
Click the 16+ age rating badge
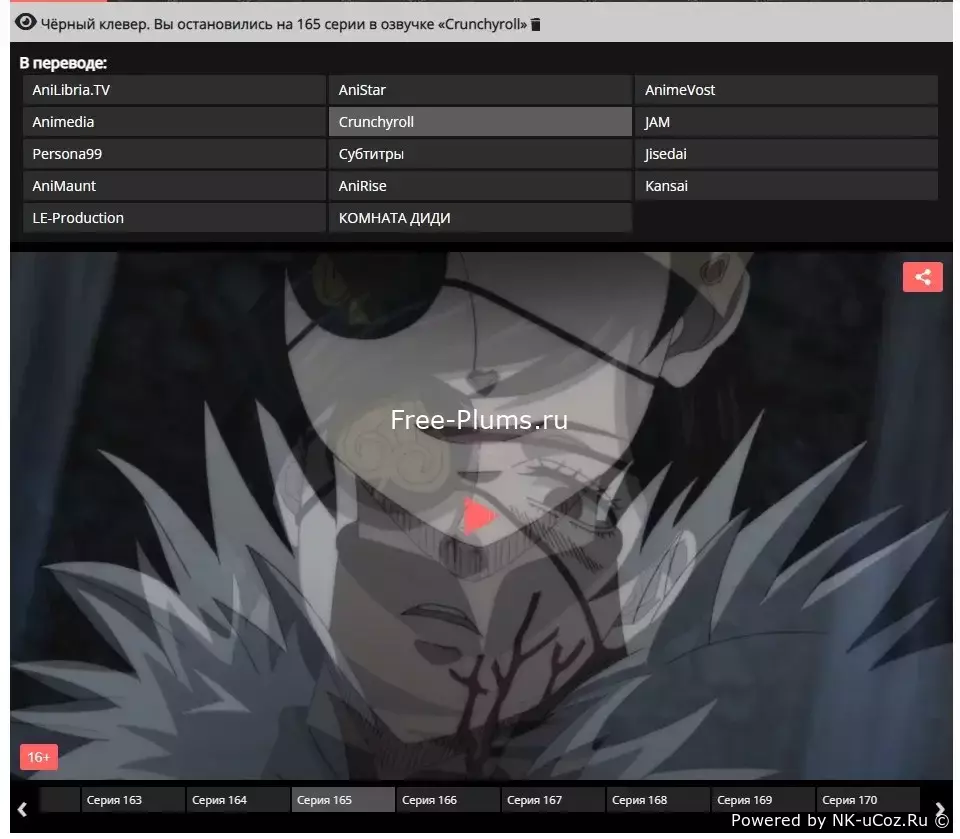(x=39, y=758)
